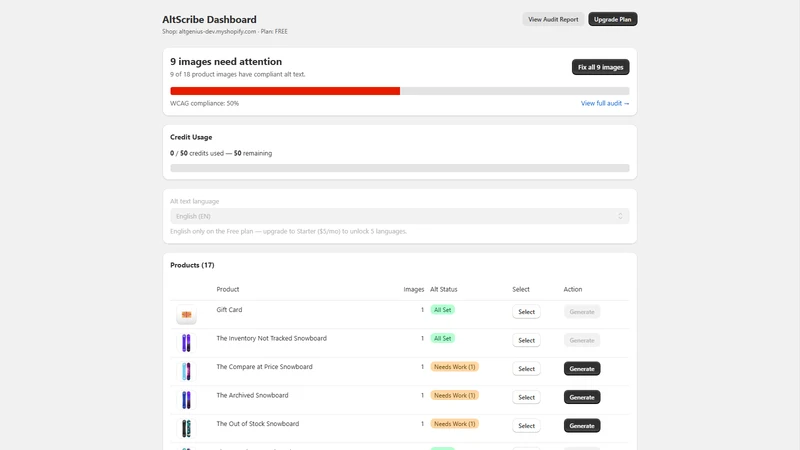Viewport: 800px width, 450px height.
Task: Click the Compare at Price Snowboard thumbnail
Action: tap(186, 371)
